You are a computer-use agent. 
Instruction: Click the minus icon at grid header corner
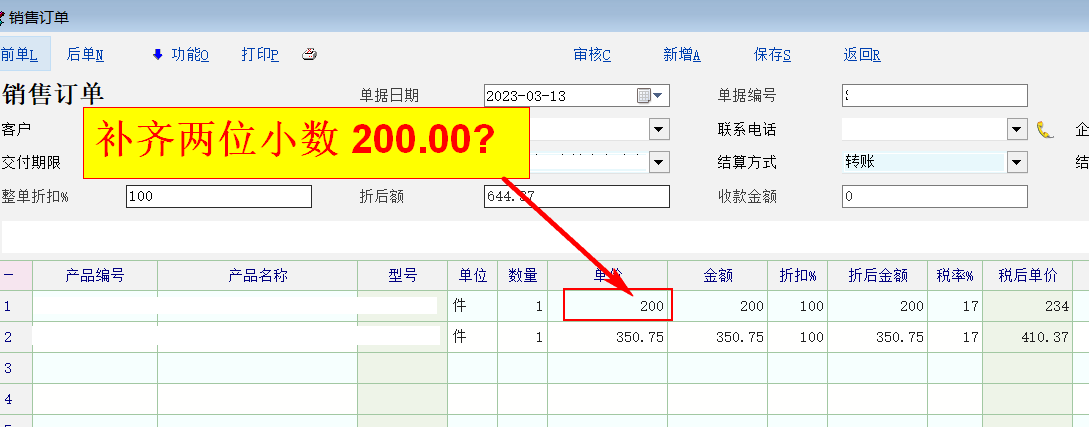[9, 275]
